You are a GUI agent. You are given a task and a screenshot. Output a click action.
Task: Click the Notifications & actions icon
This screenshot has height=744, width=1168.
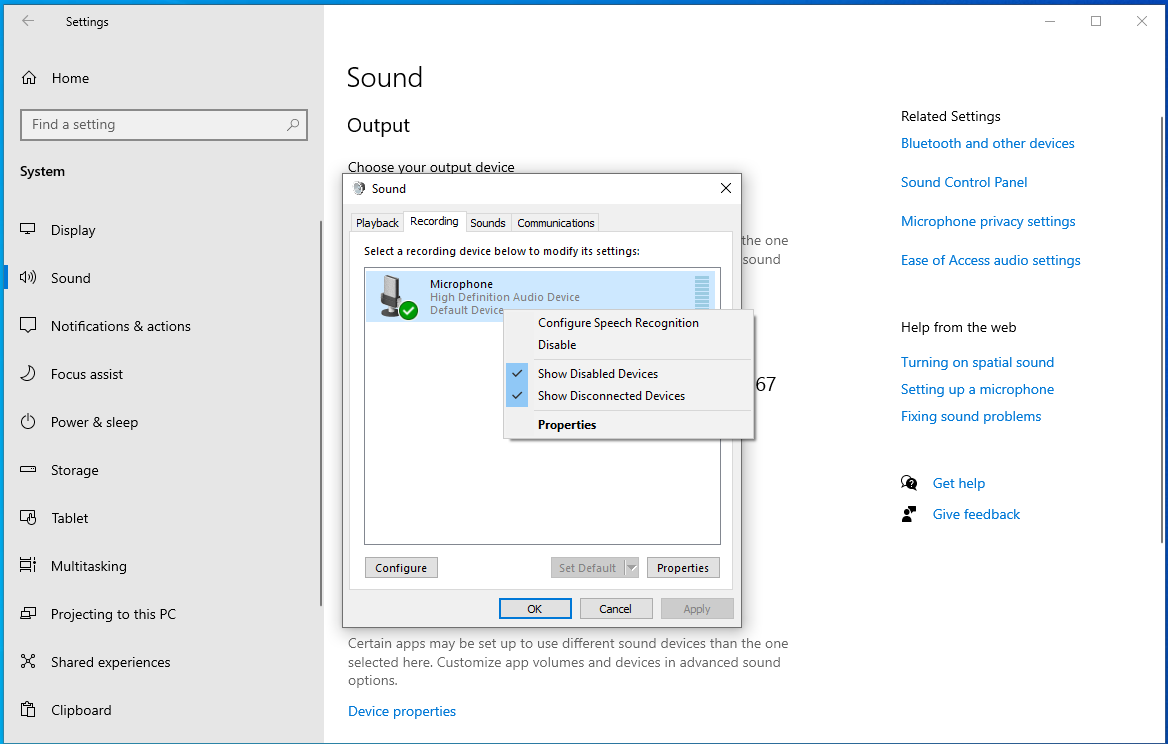click(x=28, y=325)
